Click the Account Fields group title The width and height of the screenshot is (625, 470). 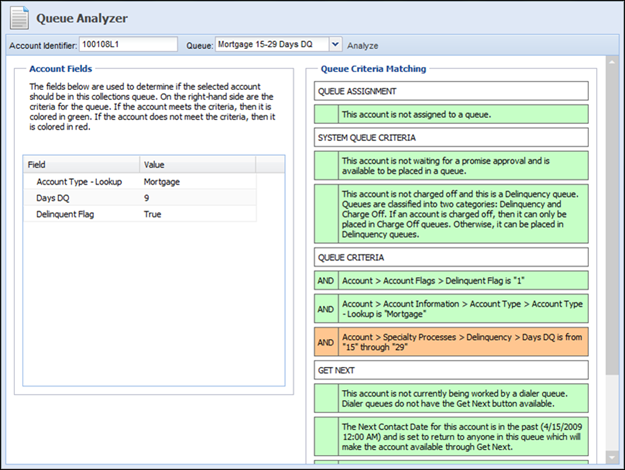pos(61,69)
